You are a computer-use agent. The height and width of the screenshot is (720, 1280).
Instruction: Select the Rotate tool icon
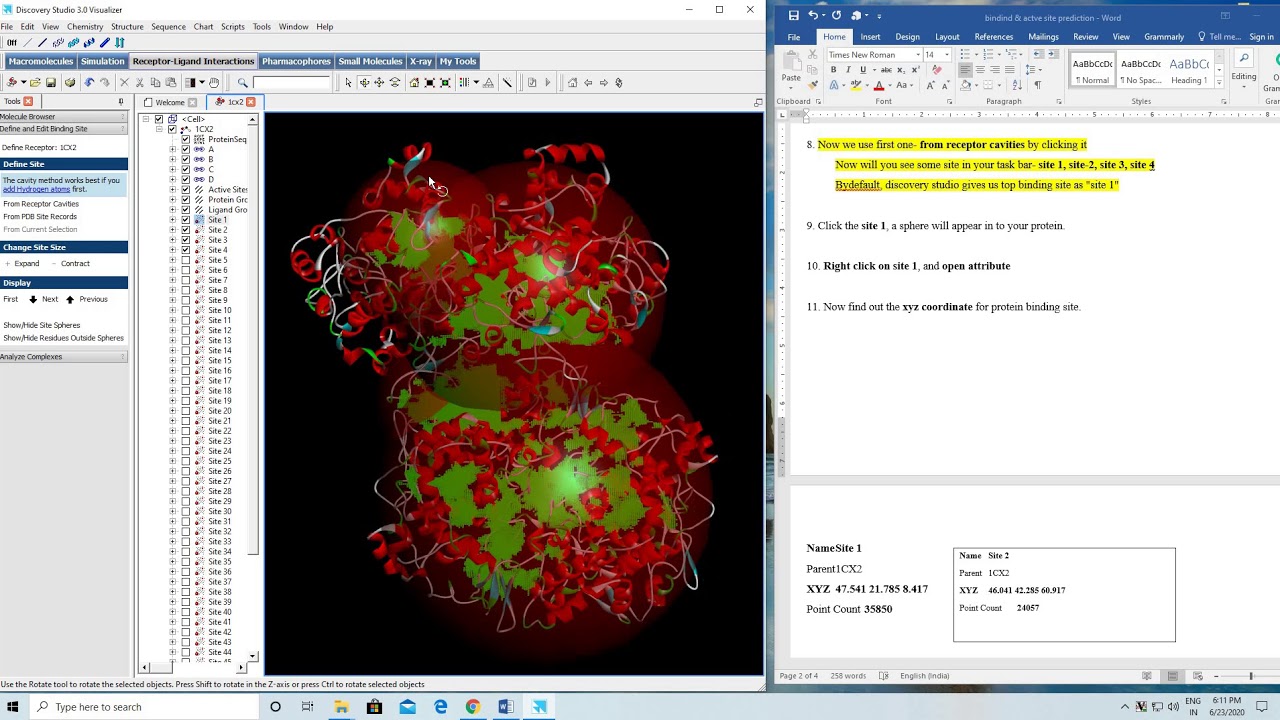[364, 83]
